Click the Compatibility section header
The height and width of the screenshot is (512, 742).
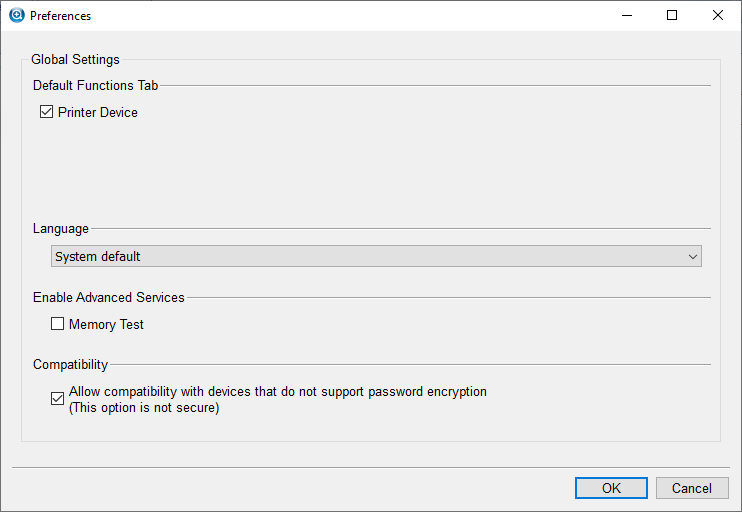[70, 365]
